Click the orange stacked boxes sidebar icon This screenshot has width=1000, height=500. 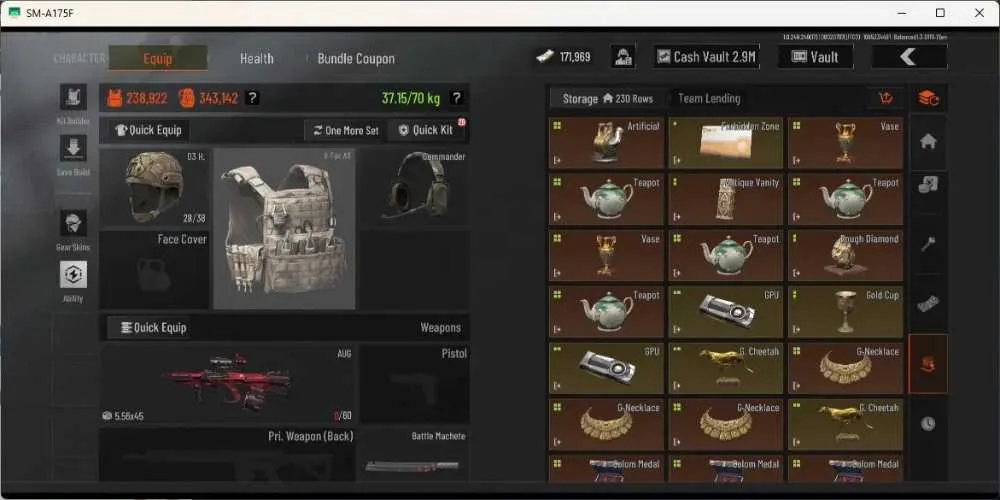tap(928, 98)
